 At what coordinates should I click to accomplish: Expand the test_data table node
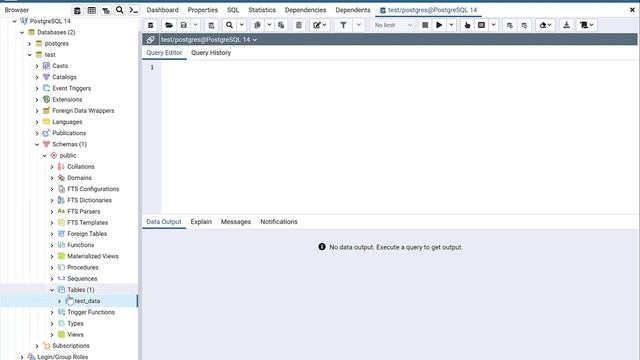[60, 301]
